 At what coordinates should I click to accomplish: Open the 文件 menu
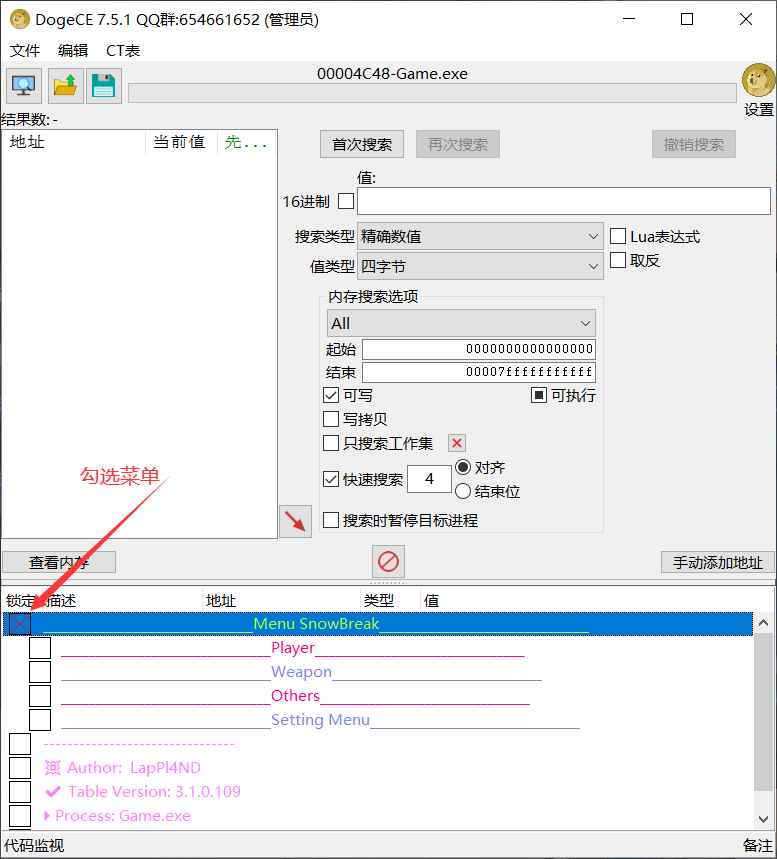pos(25,50)
